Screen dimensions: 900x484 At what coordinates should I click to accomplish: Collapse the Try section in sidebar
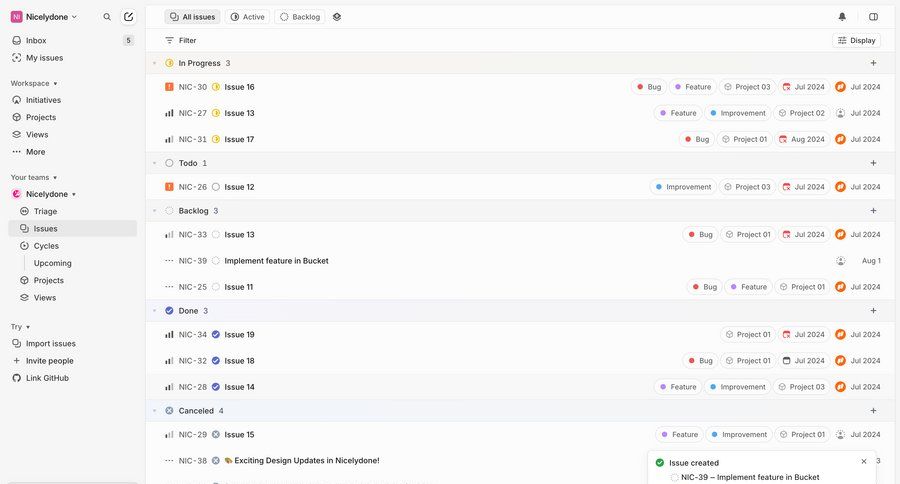click(x=20, y=327)
